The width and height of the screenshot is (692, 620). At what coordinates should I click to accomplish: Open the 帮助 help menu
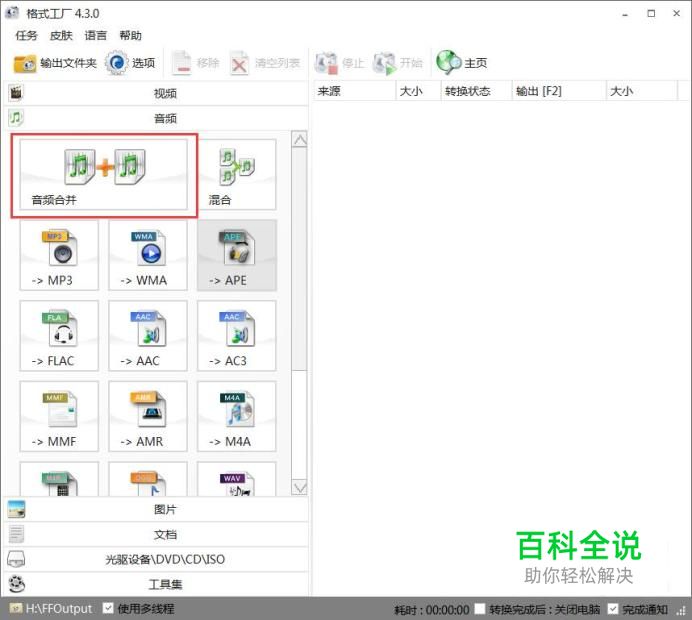(131, 35)
